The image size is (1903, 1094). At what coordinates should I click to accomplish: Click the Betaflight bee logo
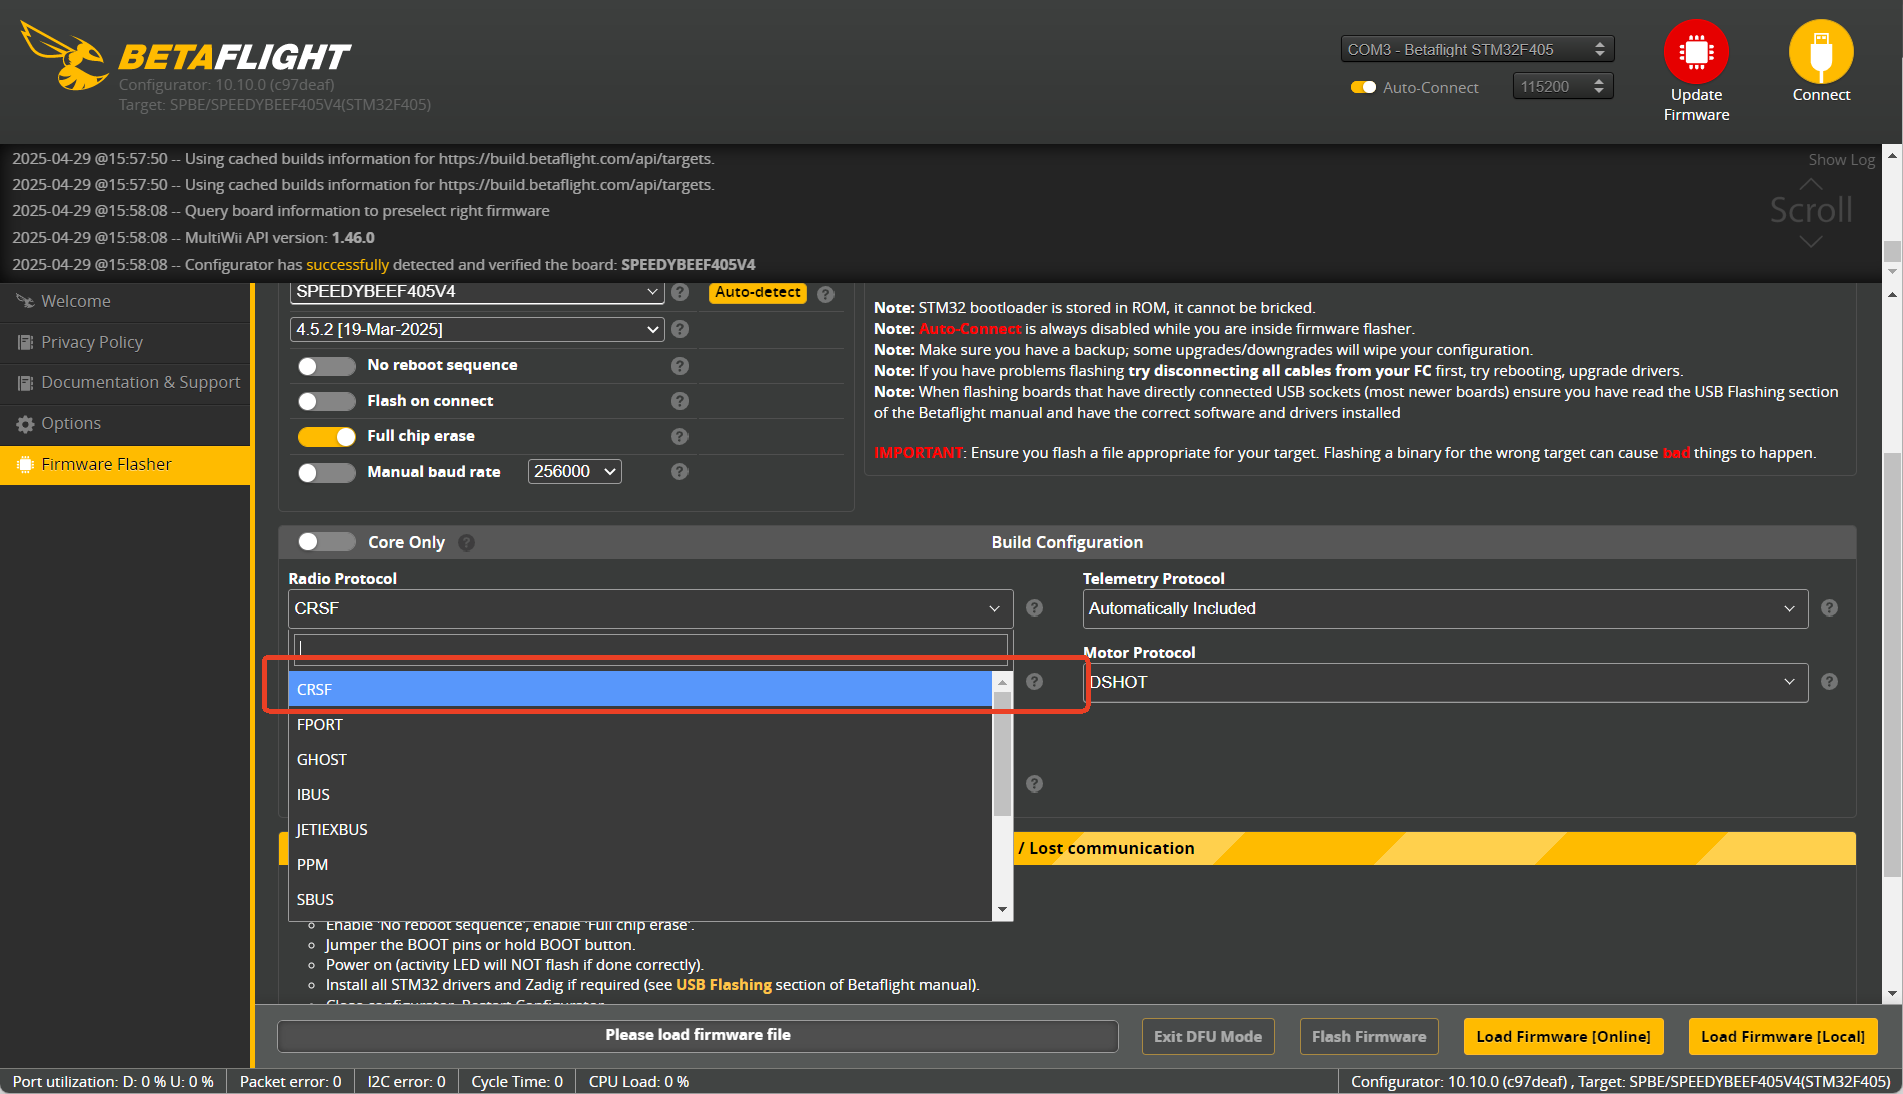(x=64, y=55)
